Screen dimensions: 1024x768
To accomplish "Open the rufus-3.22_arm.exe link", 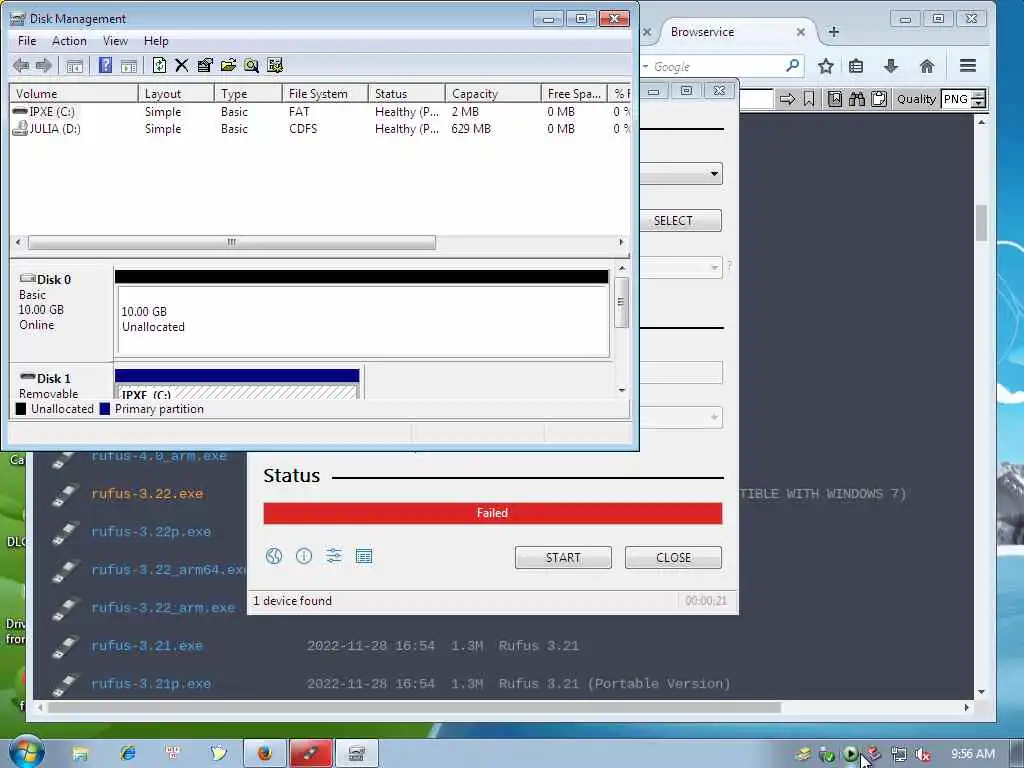I will click(163, 608).
